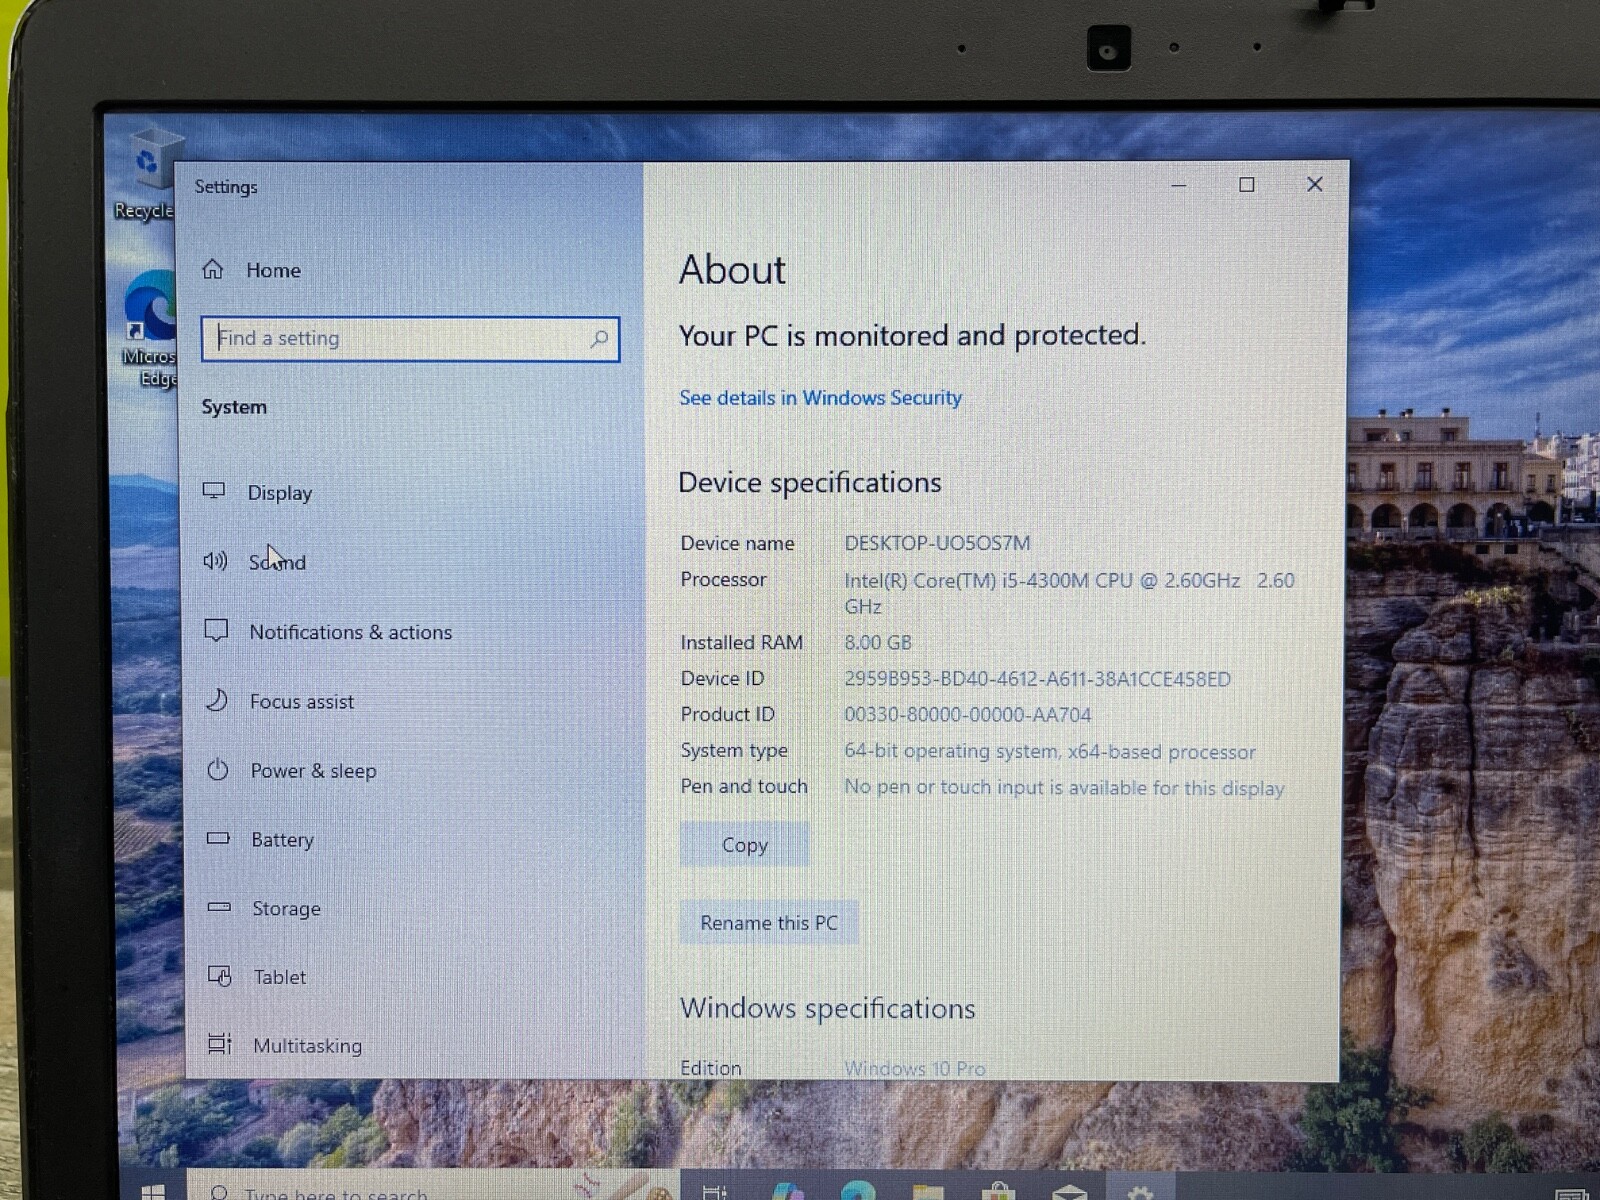1600x1200 pixels.
Task: Open Power & sleep settings
Action: tap(291, 771)
